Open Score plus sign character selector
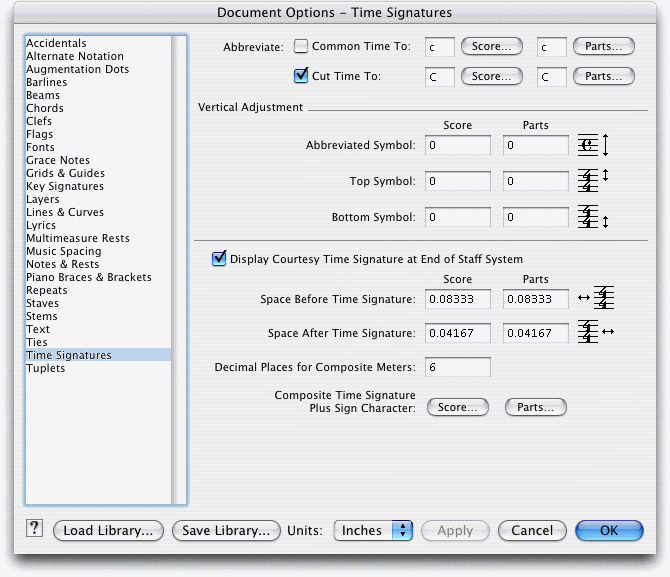The height and width of the screenshot is (577, 670). click(x=458, y=407)
